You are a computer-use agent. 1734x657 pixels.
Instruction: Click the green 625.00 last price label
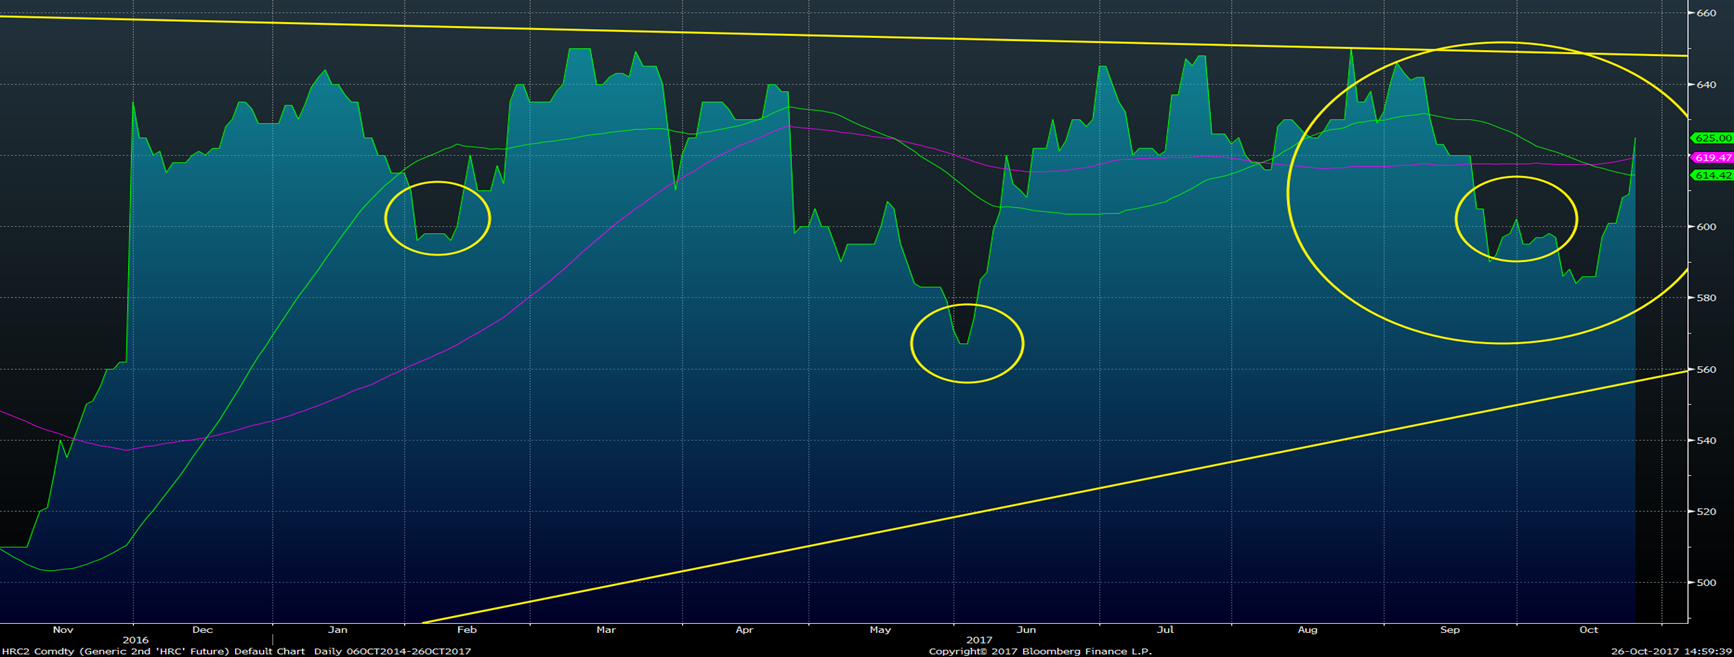point(1712,138)
